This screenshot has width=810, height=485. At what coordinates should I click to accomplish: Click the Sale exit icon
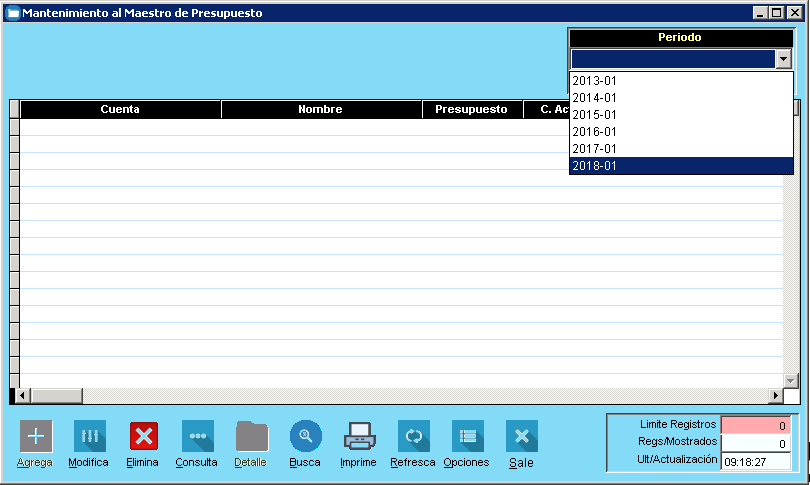(521, 436)
